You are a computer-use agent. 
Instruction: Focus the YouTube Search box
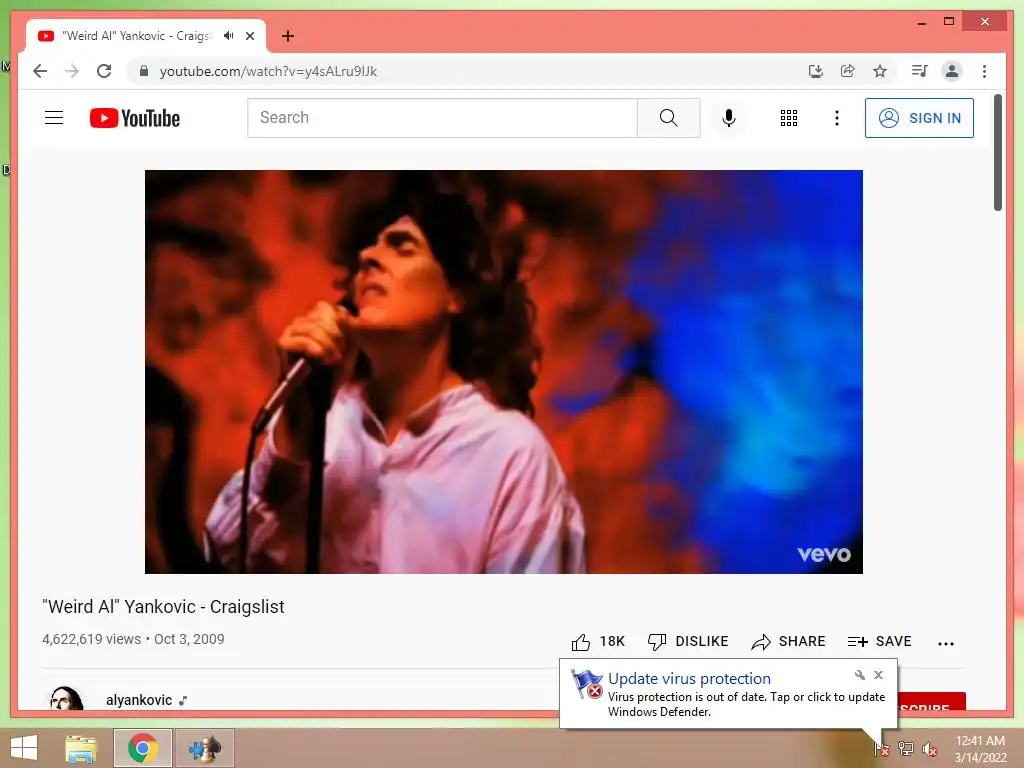coord(442,118)
